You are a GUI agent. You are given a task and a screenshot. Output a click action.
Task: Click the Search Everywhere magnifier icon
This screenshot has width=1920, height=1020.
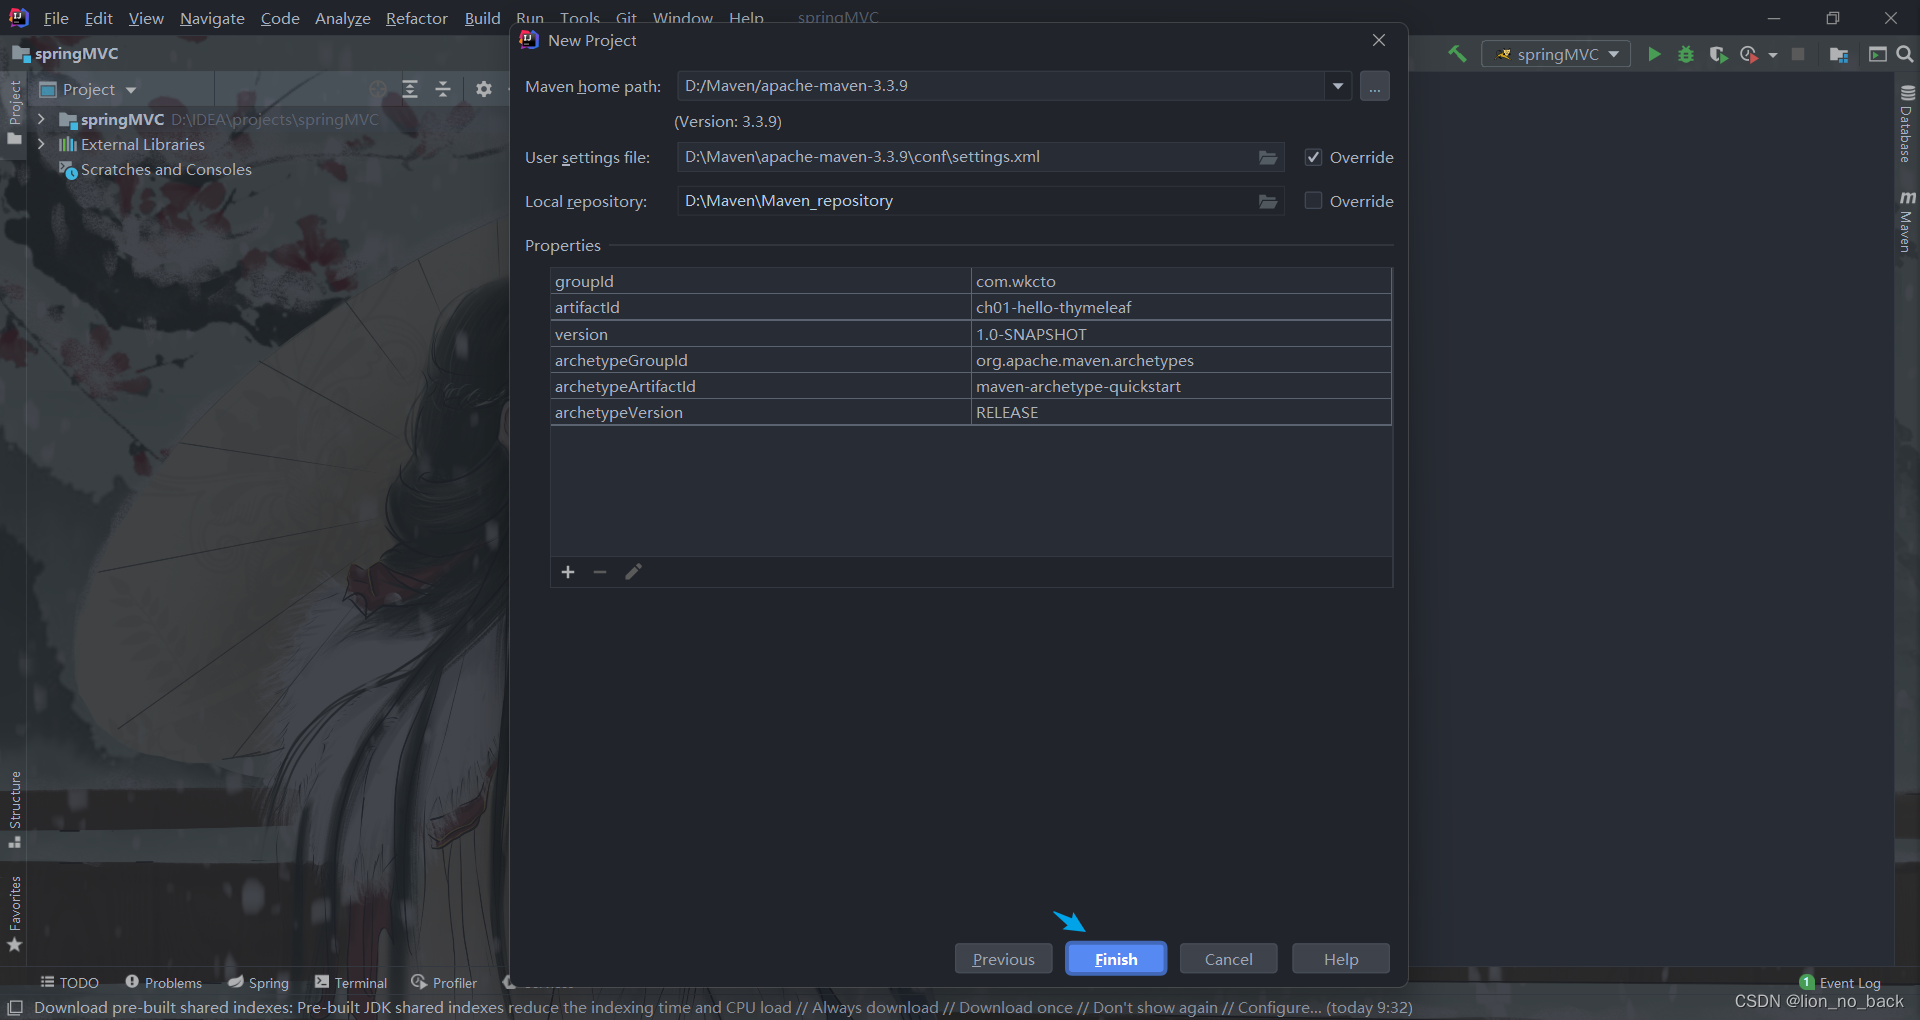pyautogui.click(x=1905, y=54)
